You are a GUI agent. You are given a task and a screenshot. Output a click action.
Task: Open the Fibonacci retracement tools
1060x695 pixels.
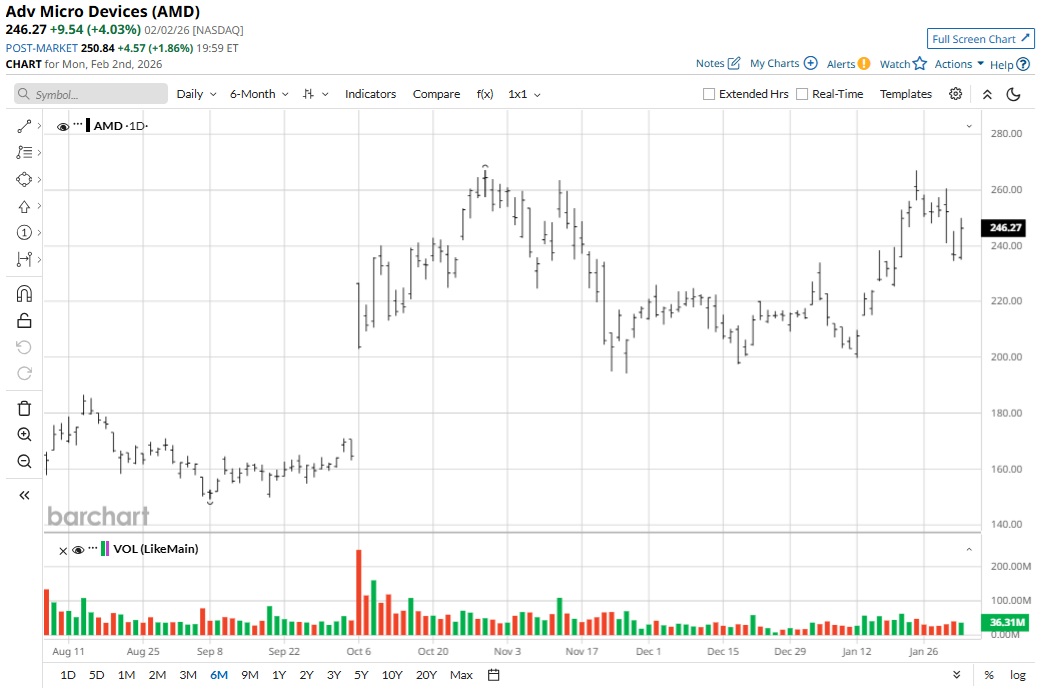pos(24,153)
